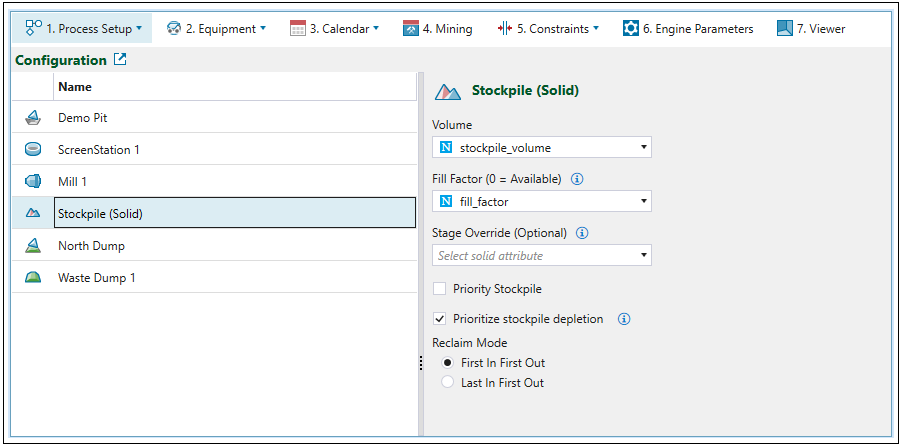Click the ScreenStation 1 icon

33,149
